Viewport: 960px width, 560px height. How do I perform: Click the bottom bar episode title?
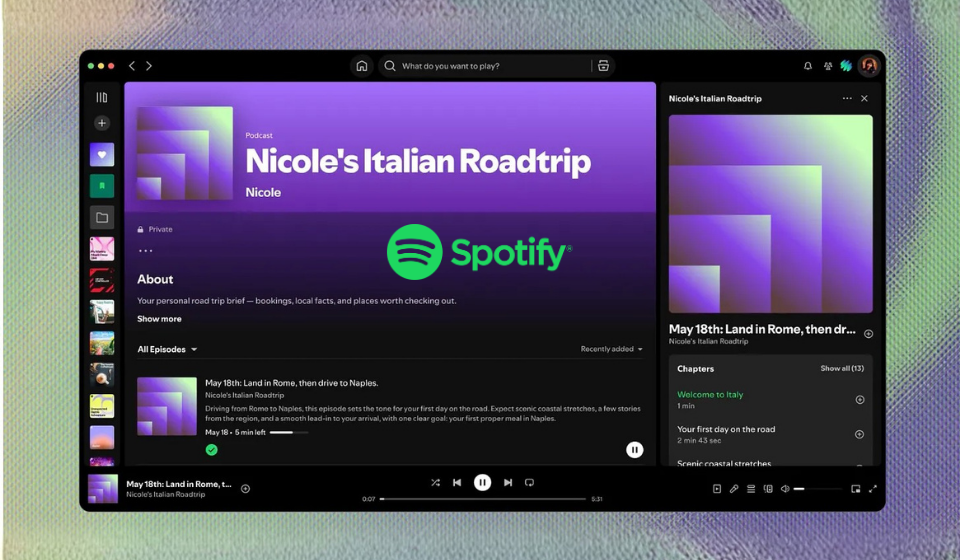point(179,484)
